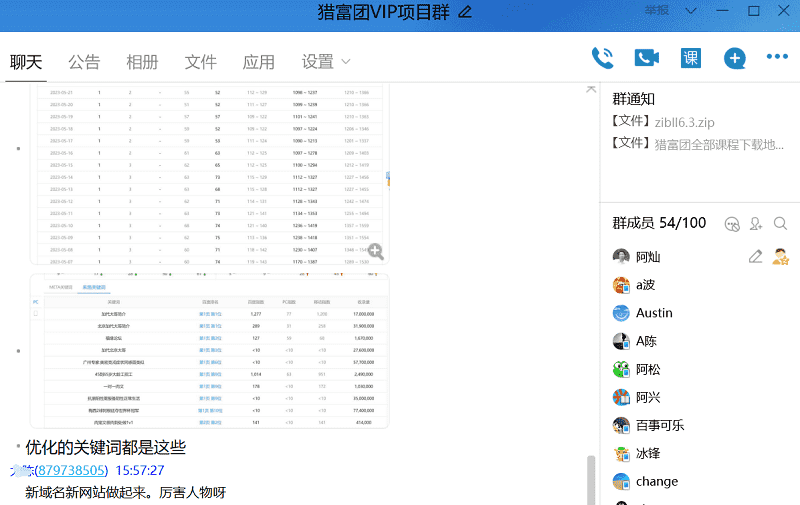
Task: Open the 举报 report option
Action: click(x=657, y=10)
